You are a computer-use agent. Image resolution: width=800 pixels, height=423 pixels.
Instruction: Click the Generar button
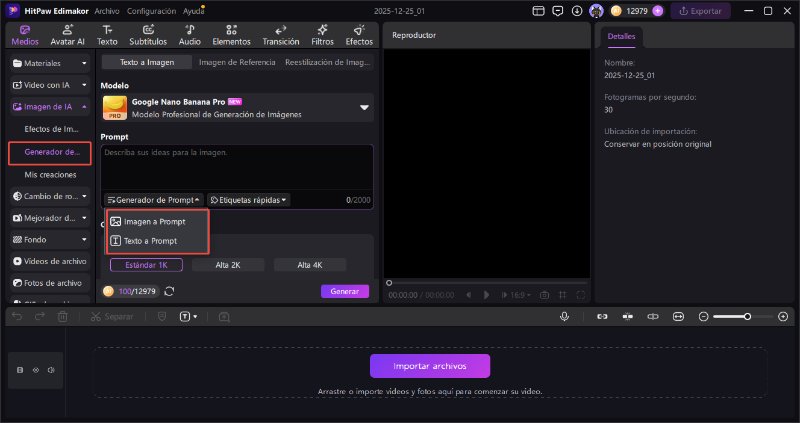[x=345, y=291]
